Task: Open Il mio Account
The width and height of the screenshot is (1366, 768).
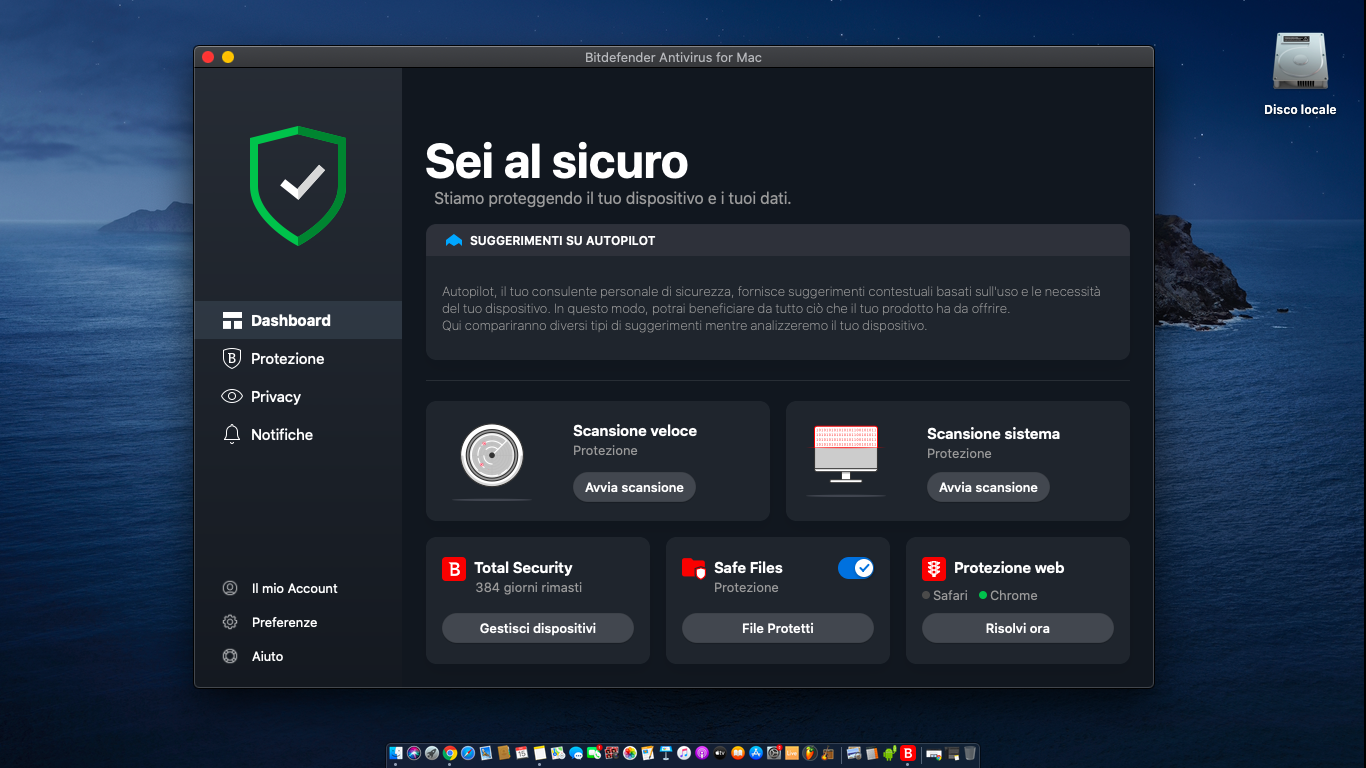Action: tap(280, 588)
